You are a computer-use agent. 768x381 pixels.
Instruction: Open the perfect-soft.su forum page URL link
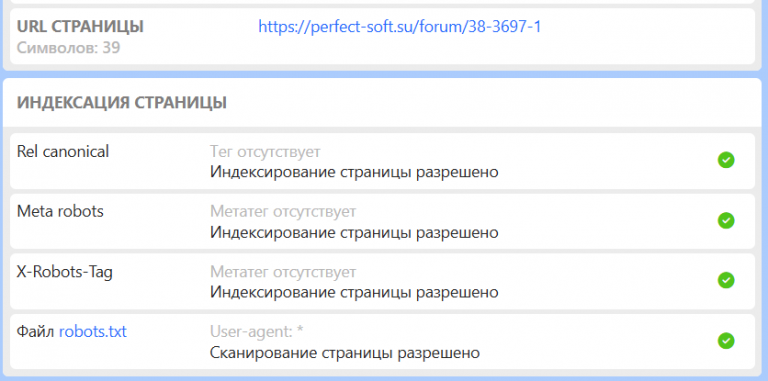point(400,26)
